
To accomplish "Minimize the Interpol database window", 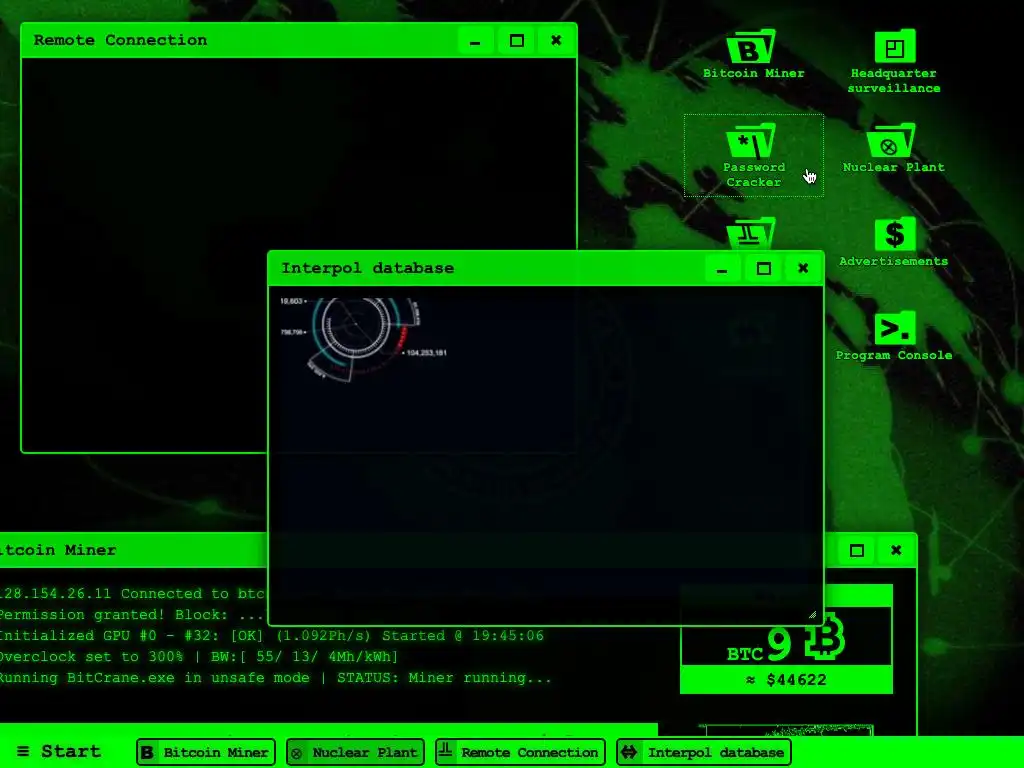I will (x=722, y=268).
